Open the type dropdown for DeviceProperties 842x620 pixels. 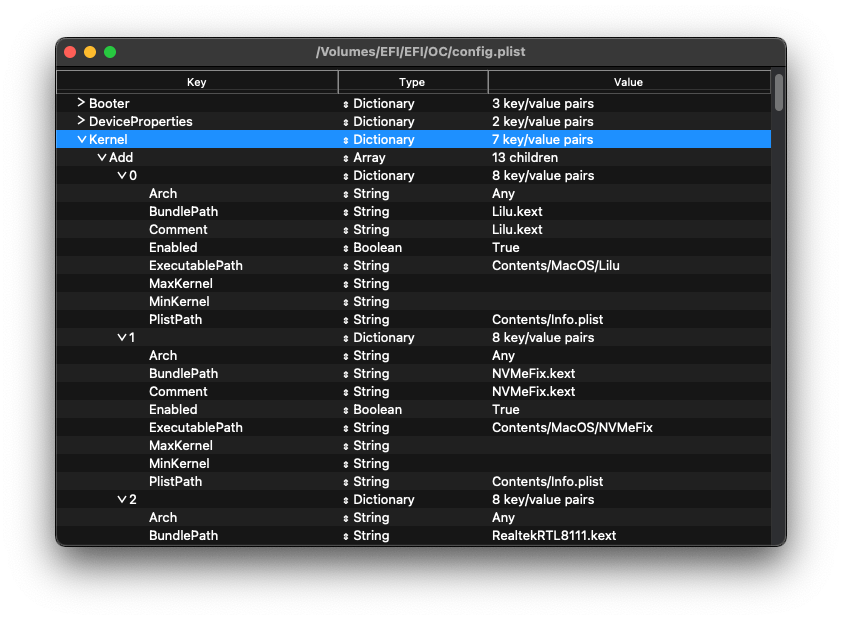(346, 122)
